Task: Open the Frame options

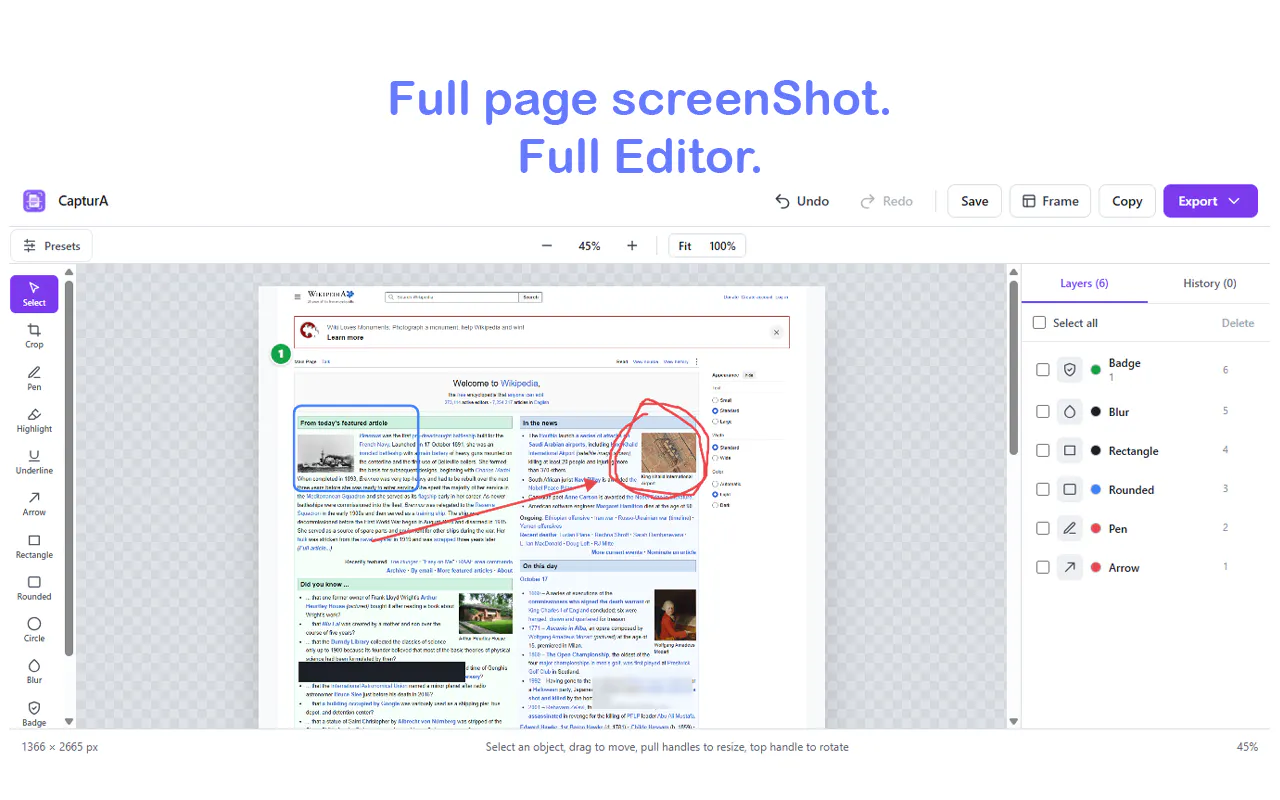Action: click(x=1050, y=201)
